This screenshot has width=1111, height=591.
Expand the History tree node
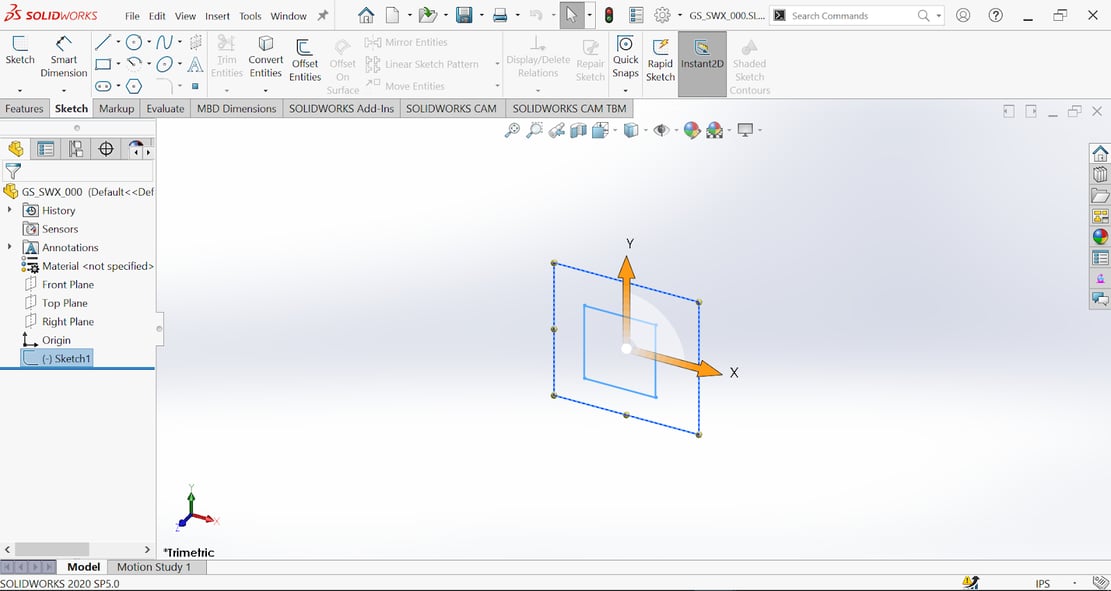click(x=10, y=210)
